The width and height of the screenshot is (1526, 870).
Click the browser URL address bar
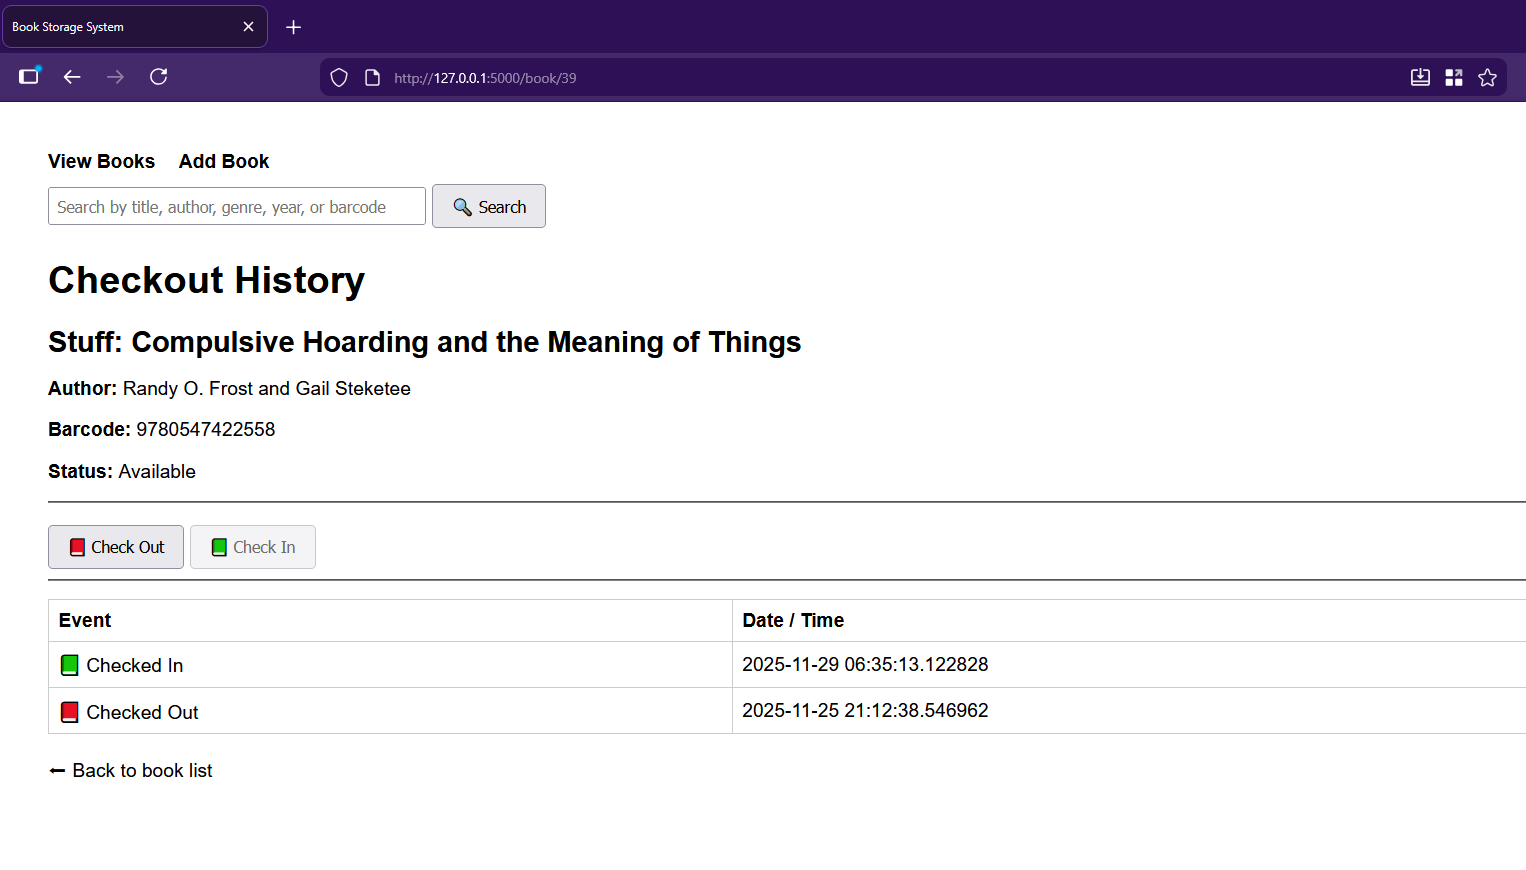coord(800,78)
